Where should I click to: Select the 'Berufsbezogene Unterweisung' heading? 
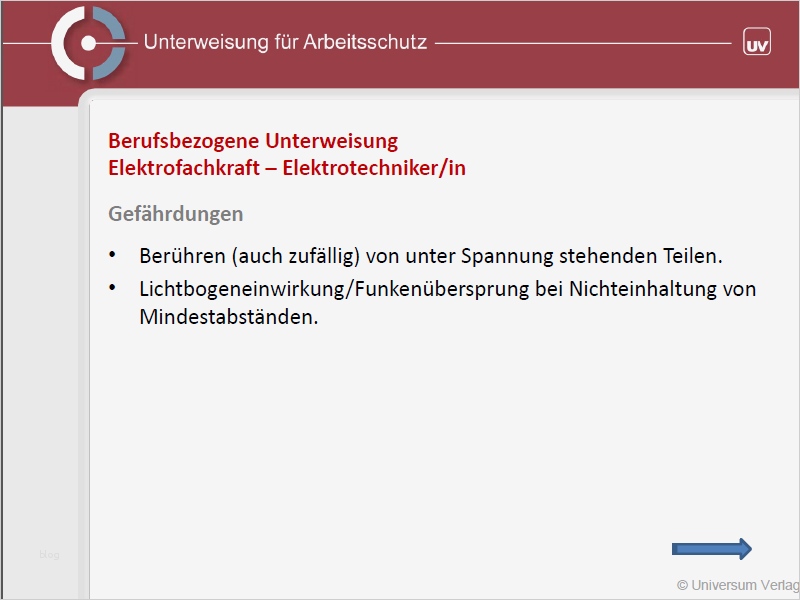coord(253,141)
